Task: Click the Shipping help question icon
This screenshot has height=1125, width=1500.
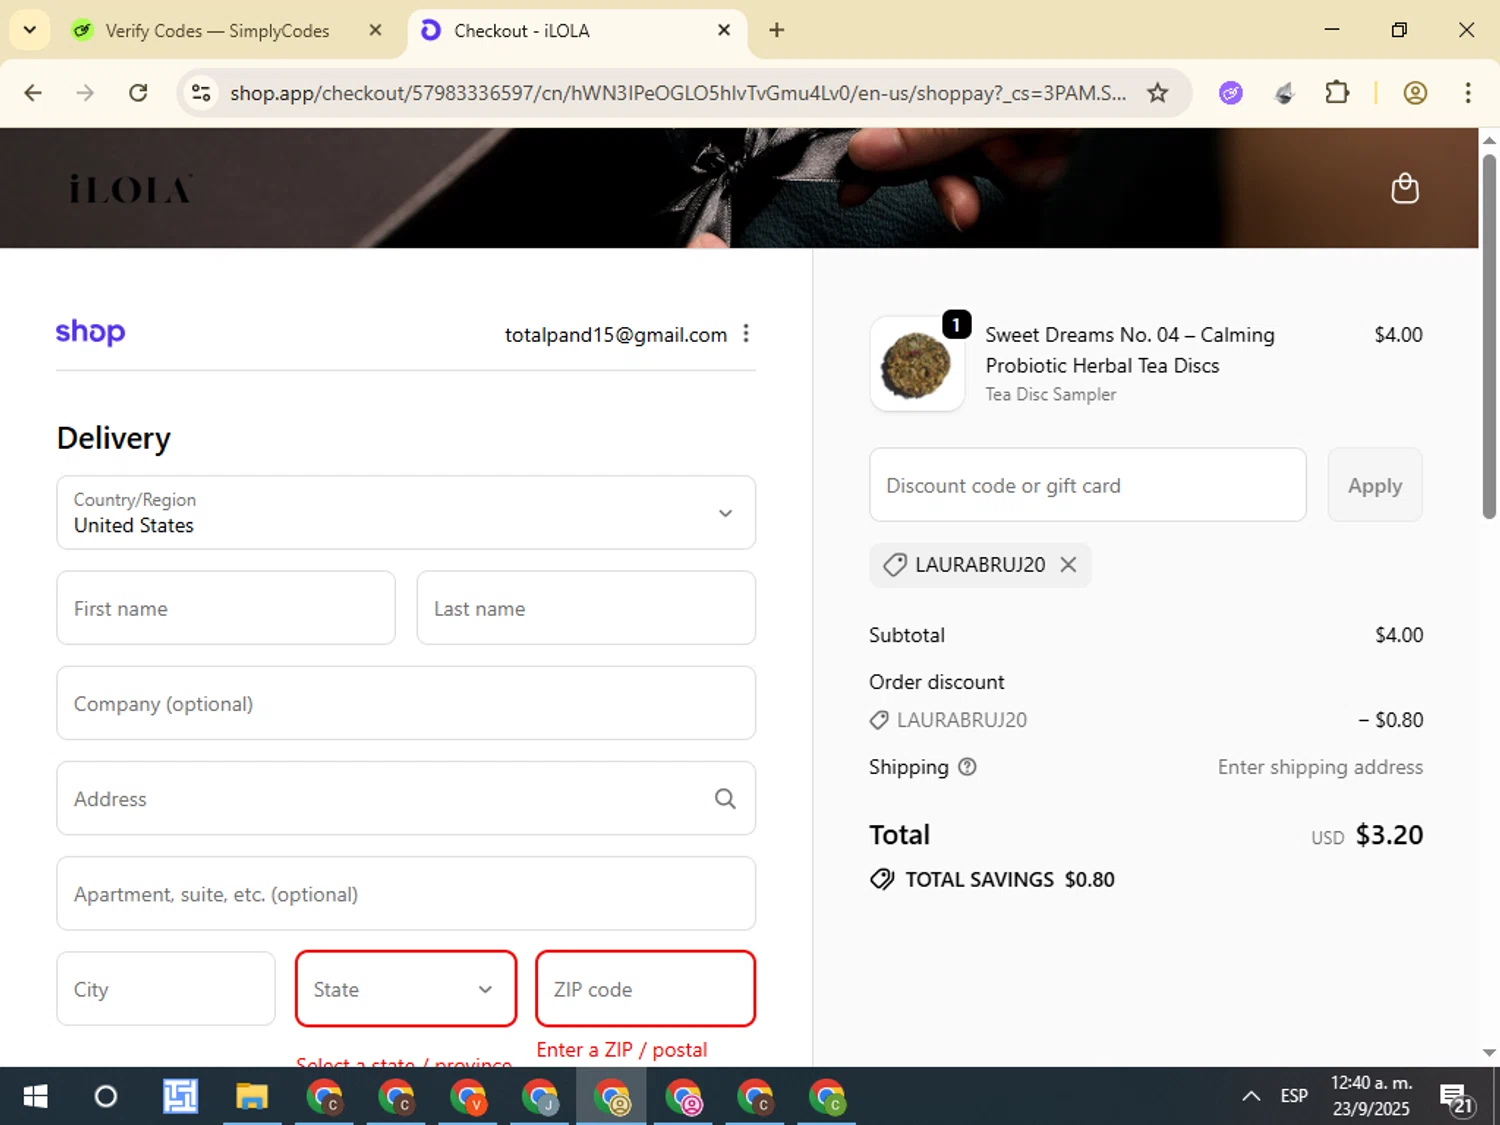Action: point(967,767)
